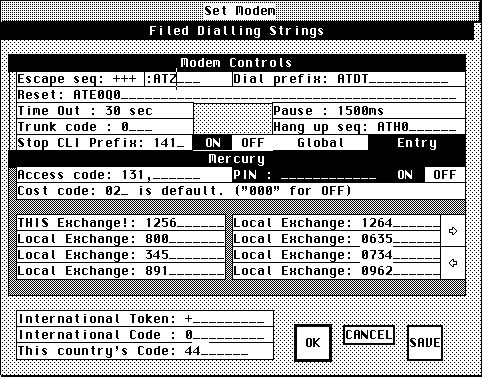
Task: Switch Mercury PIN to ON
Action: tap(404, 175)
